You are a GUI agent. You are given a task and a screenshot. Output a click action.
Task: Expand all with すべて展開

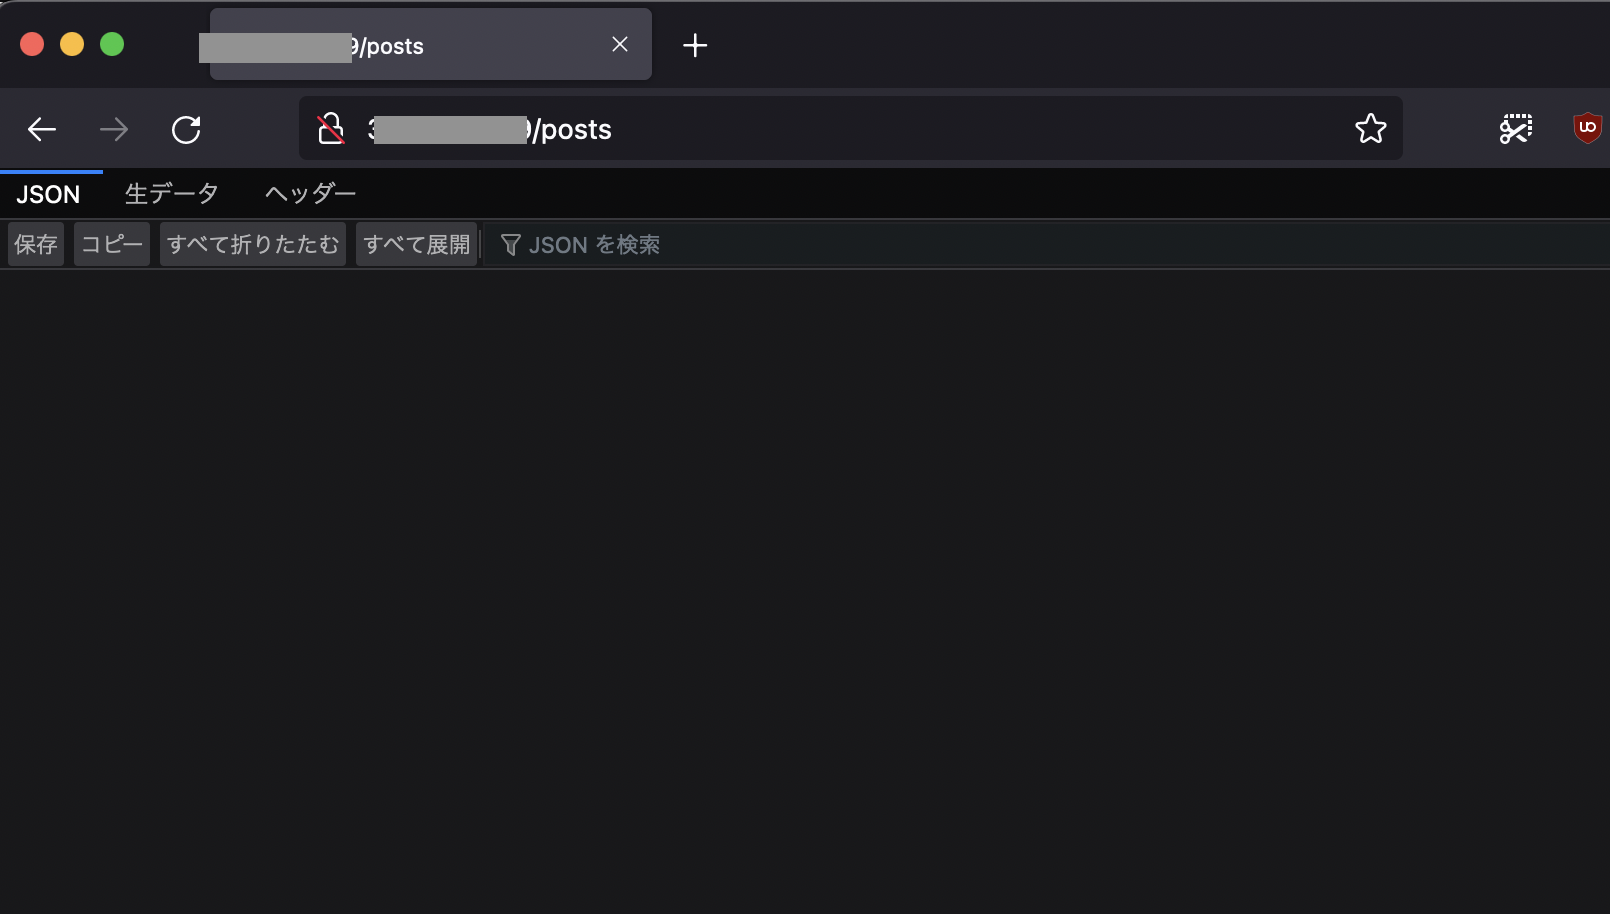(417, 245)
